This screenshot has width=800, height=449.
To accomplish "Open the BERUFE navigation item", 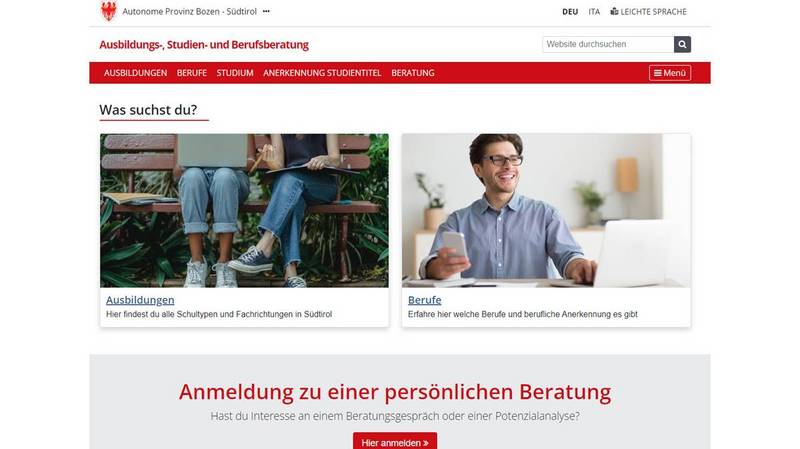I will (x=192, y=73).
